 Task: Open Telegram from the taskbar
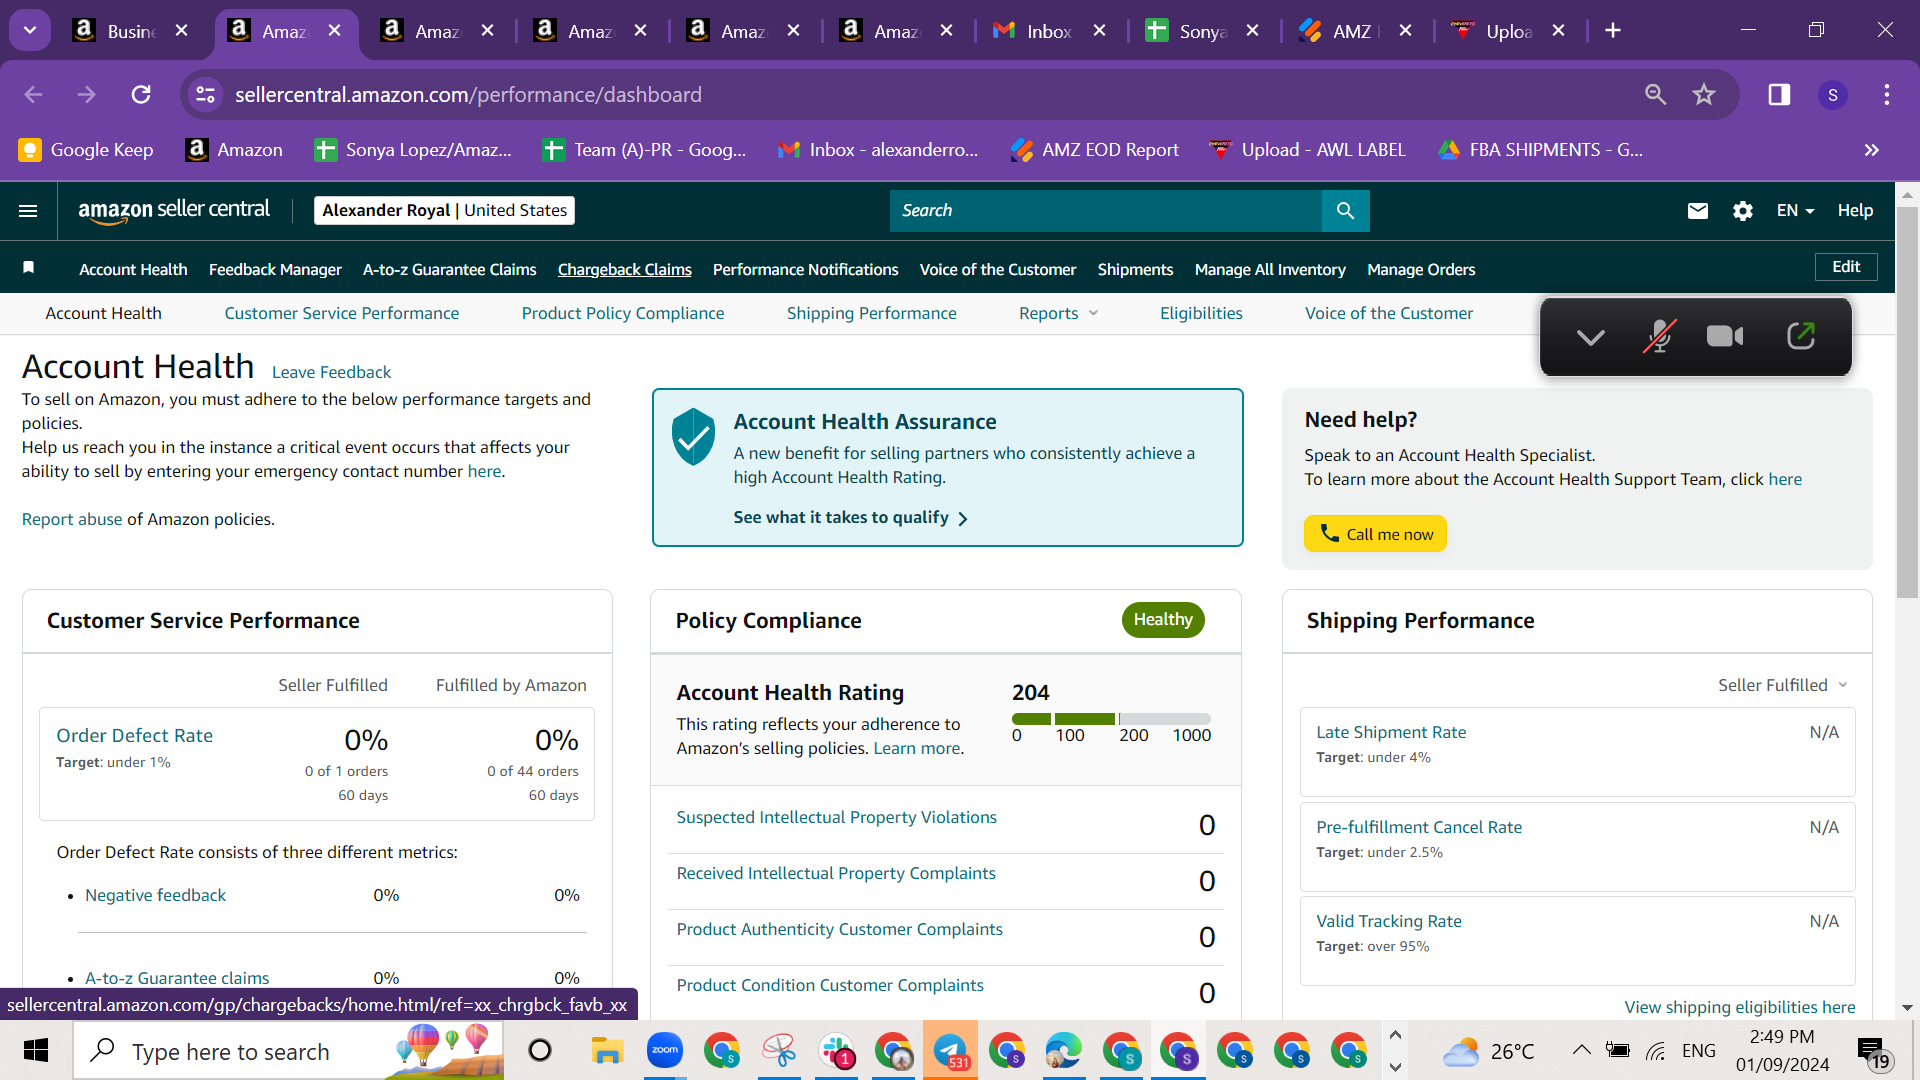coord(950,1051)
